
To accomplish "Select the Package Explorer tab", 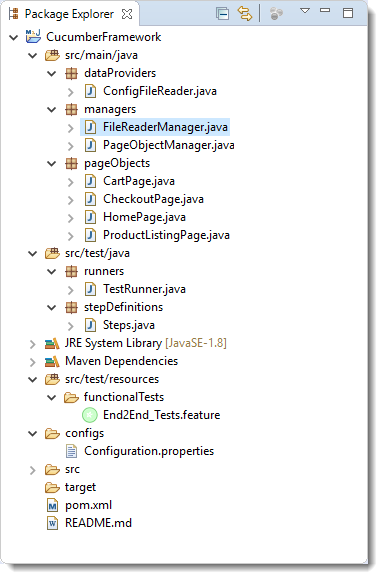I will point(69,14).
